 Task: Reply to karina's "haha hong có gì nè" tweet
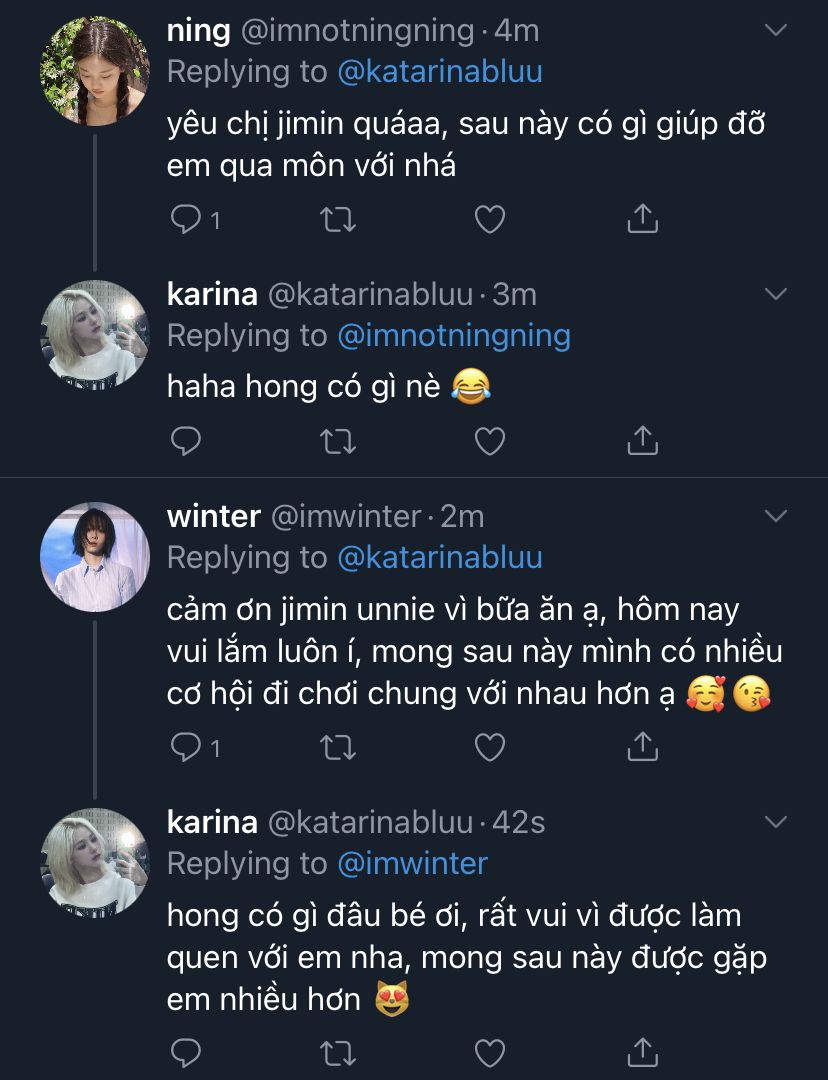pos(187,440)
